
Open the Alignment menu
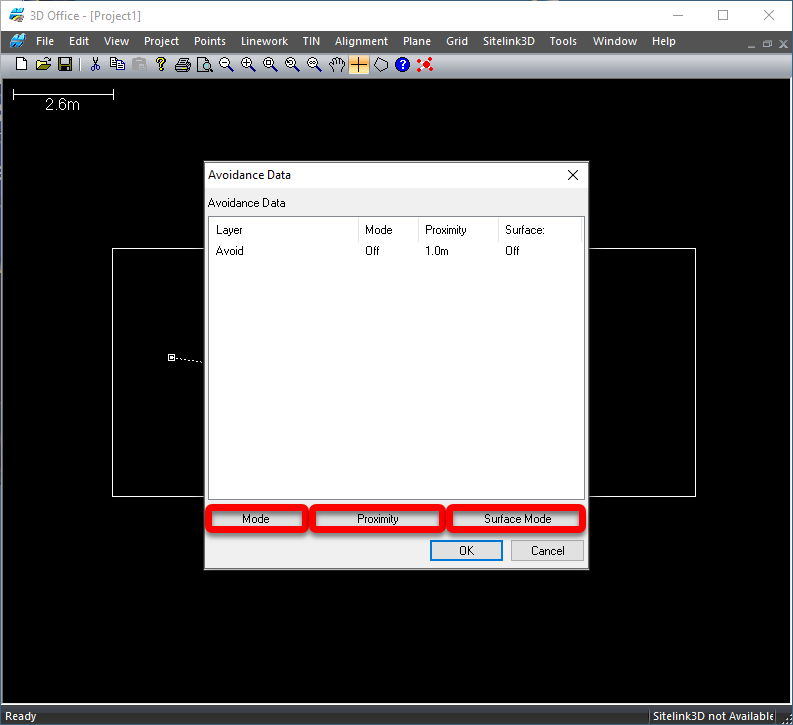[361, 41]
